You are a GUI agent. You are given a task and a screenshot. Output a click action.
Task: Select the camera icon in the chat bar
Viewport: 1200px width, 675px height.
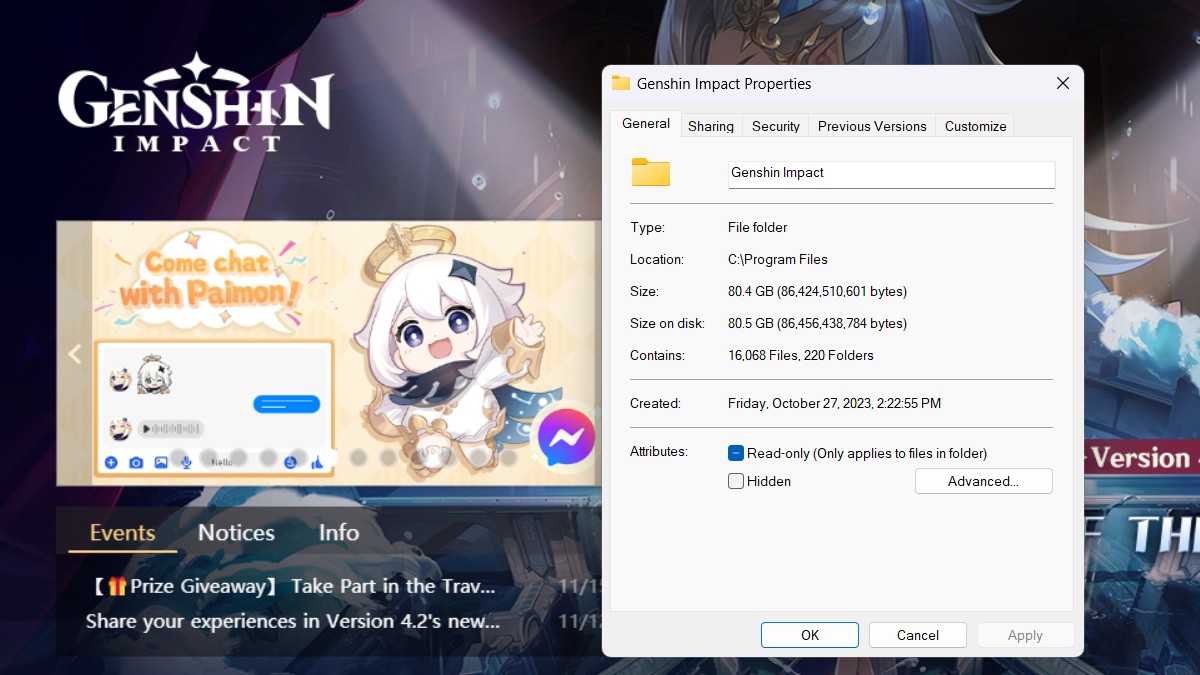pyautogui.click(x=136, y=463)
